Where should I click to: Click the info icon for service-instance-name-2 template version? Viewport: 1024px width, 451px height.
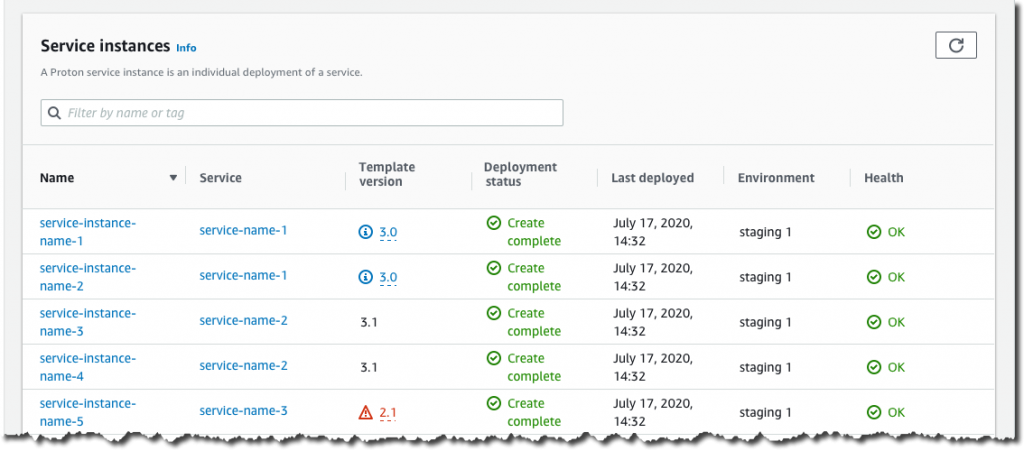tap(365, 277)
